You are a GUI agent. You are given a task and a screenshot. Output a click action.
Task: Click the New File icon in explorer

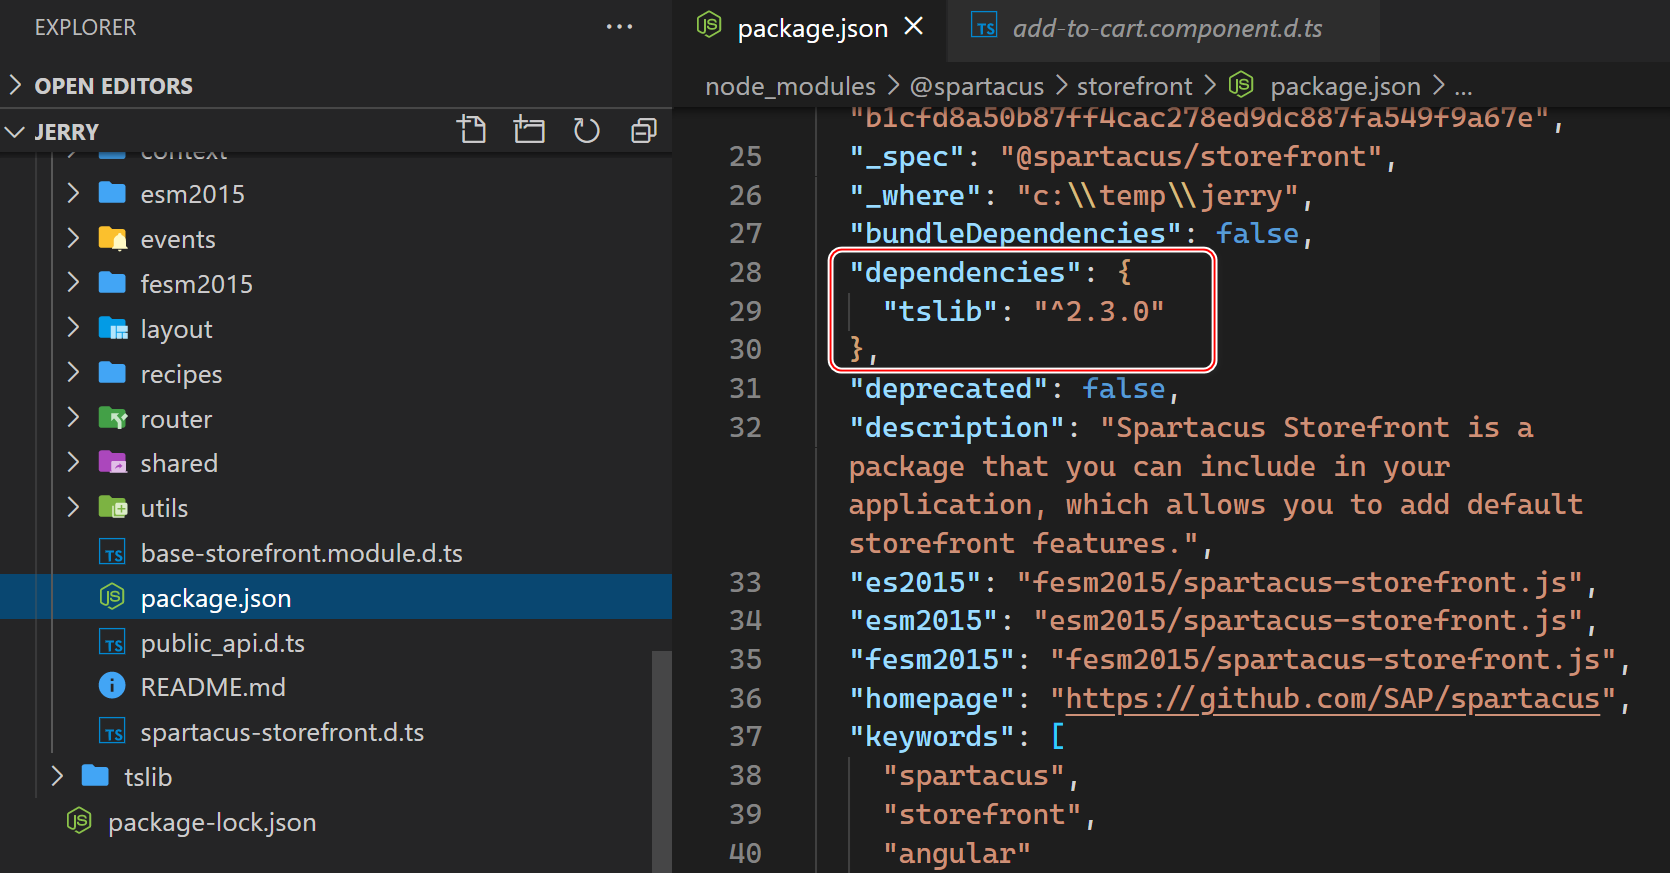tap(472, 130)
